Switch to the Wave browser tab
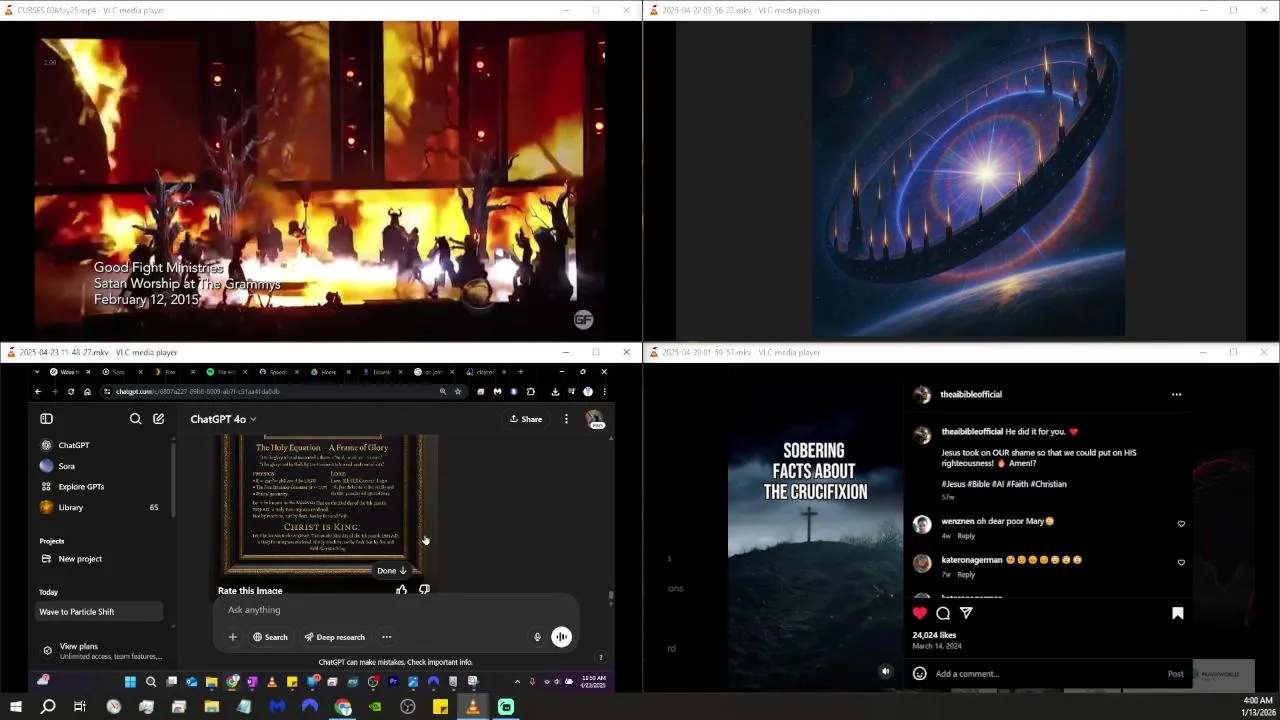1280x720 pixels. [70, 372]
